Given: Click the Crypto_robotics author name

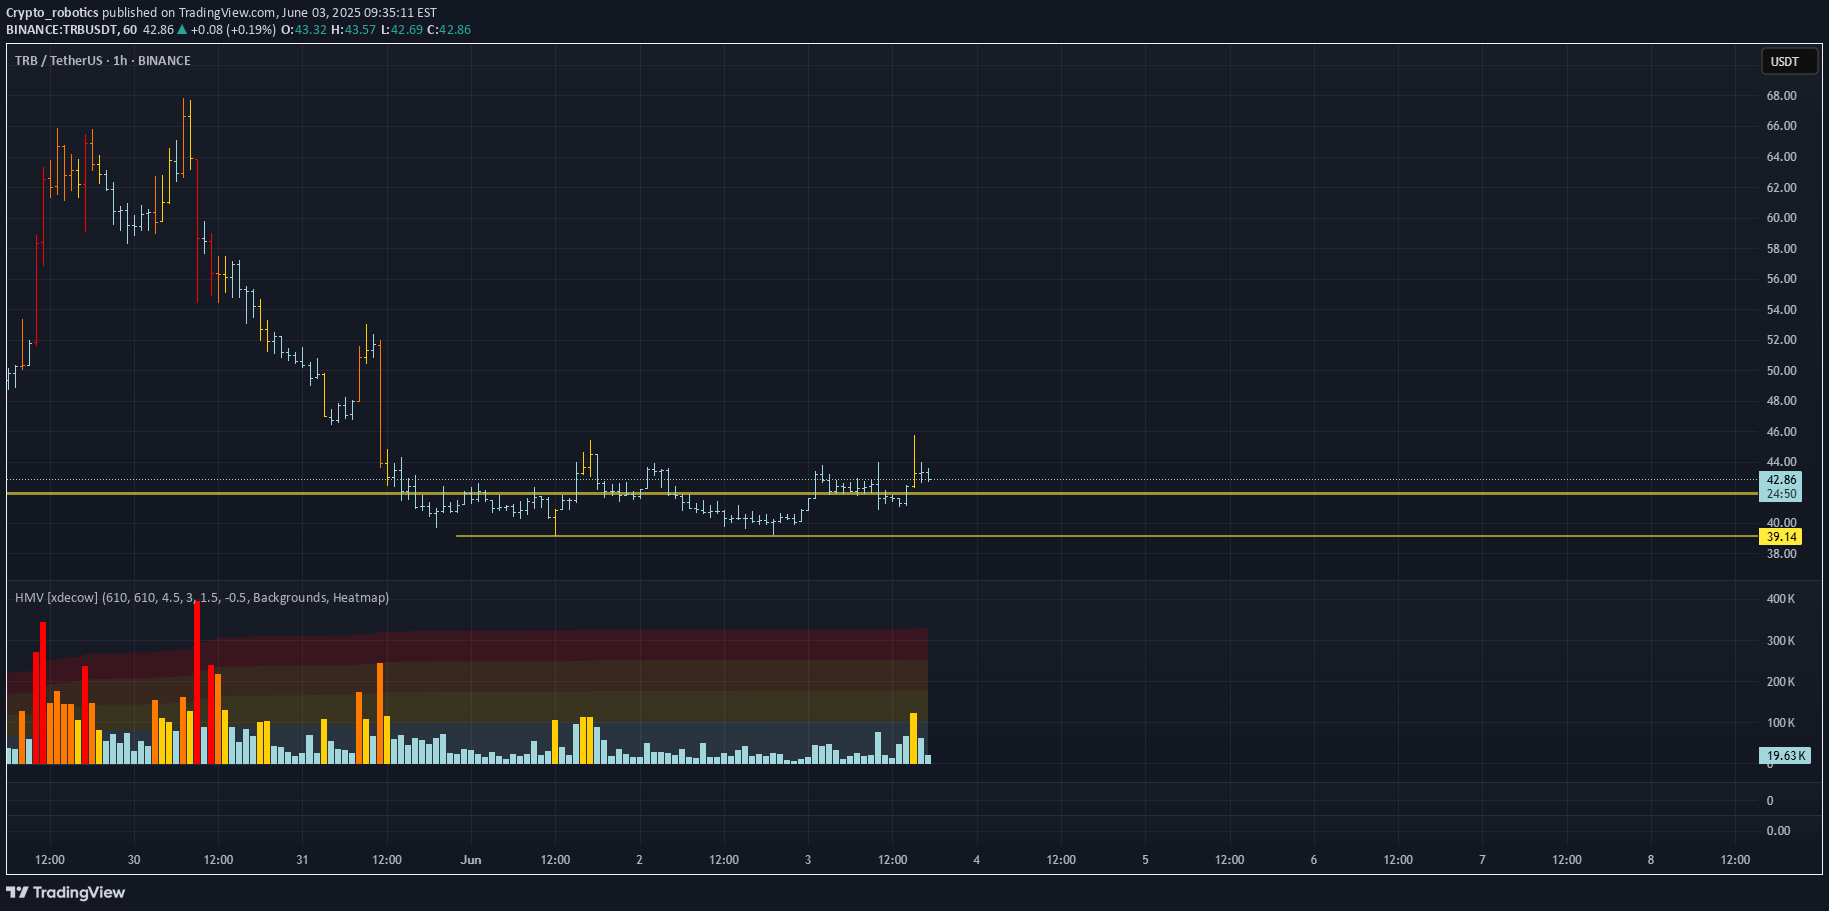Looking at the screenshot, I should click(52, 13).
